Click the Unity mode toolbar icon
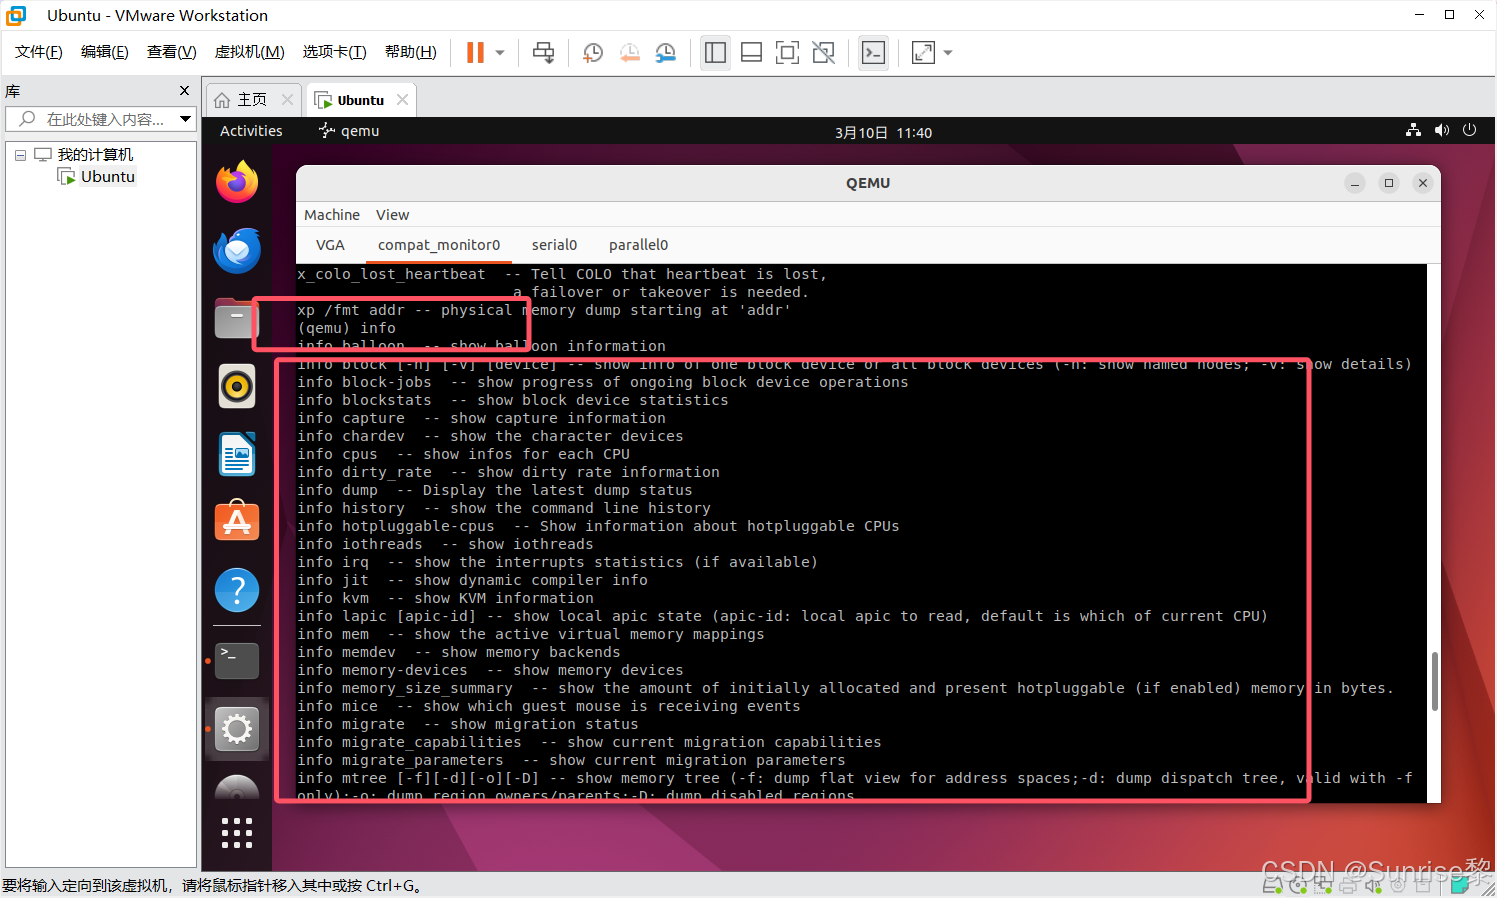This screenshot has width=1497, height=898. click(x=824, y=52)
